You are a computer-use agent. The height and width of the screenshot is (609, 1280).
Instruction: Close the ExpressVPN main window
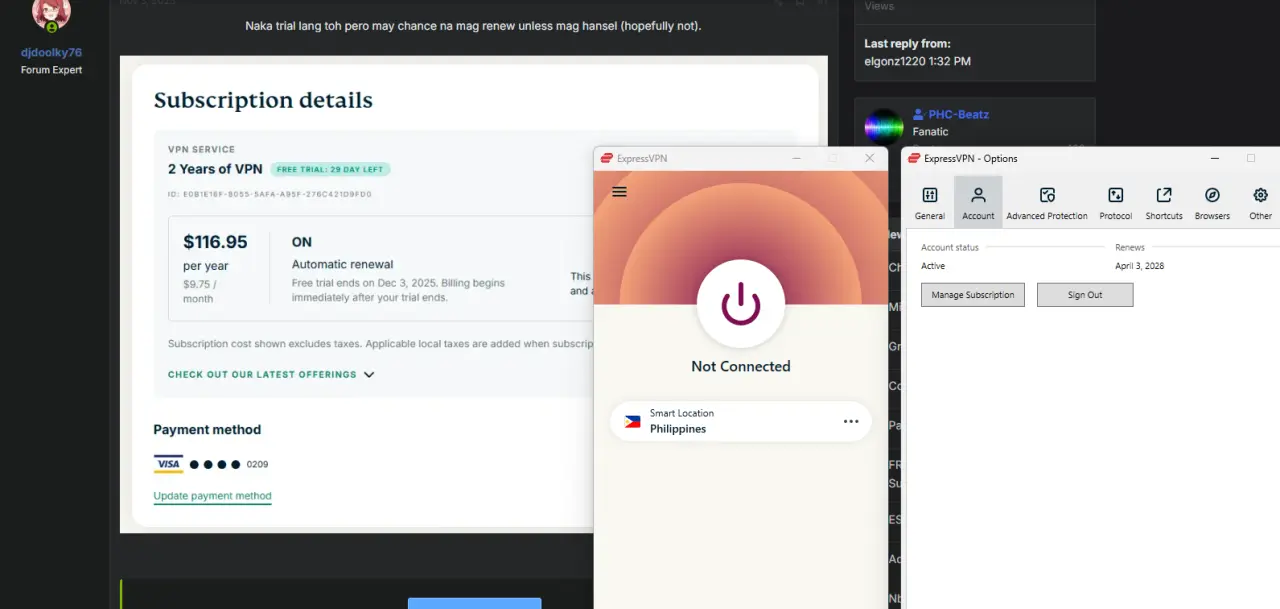pos(869,158)
